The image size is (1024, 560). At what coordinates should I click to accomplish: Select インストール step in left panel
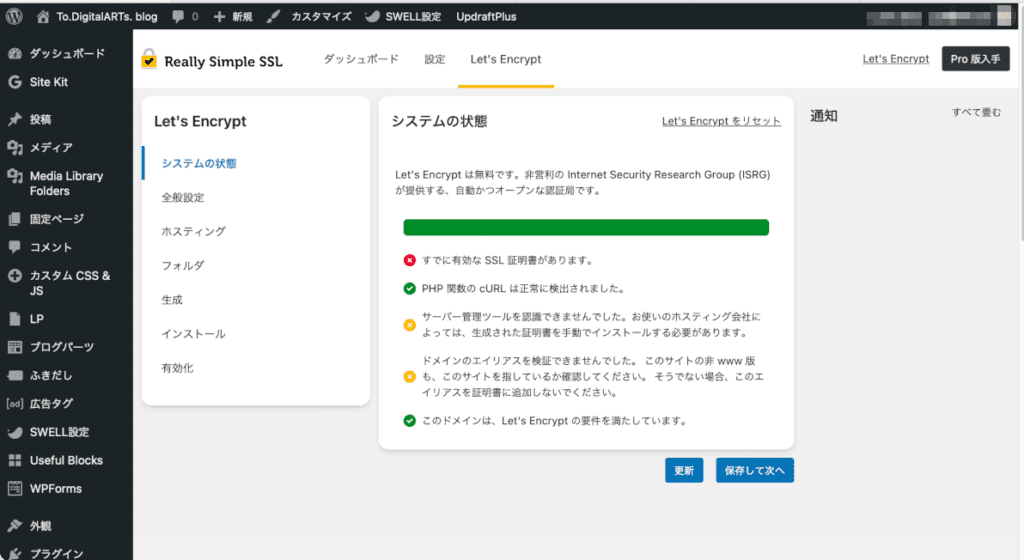point(193,334)
